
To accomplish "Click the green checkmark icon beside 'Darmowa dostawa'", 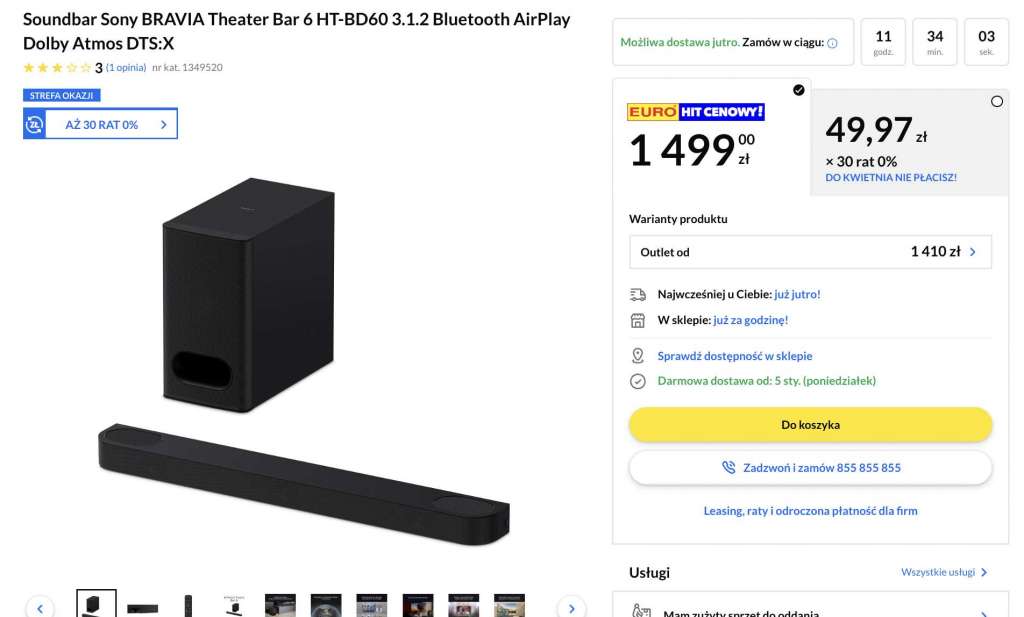I will tap(635, 381).
